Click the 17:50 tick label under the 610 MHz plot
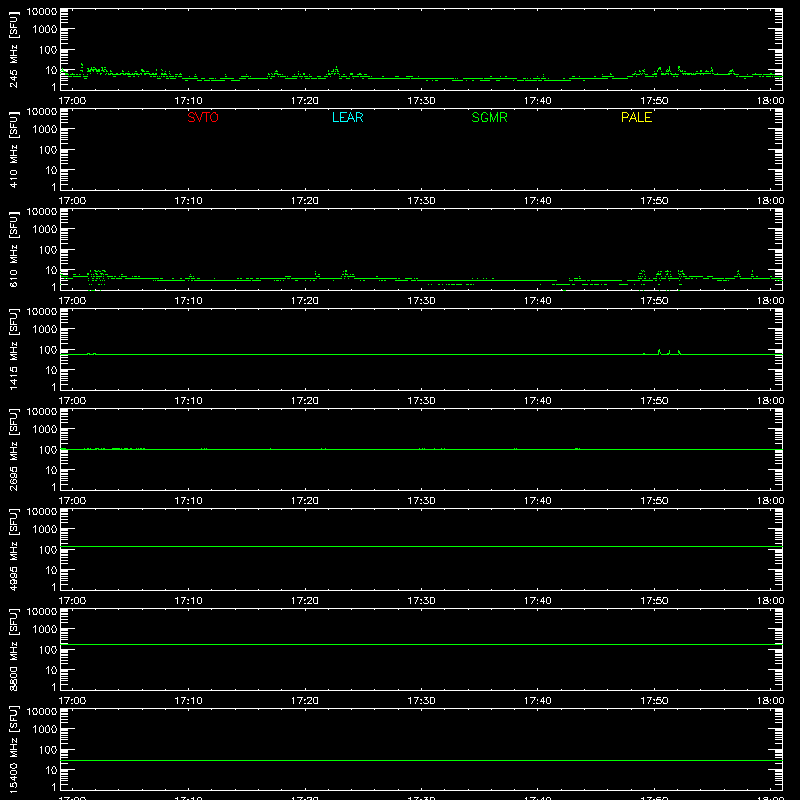Viewport: 800px width, 800px height. click(654, 301)
